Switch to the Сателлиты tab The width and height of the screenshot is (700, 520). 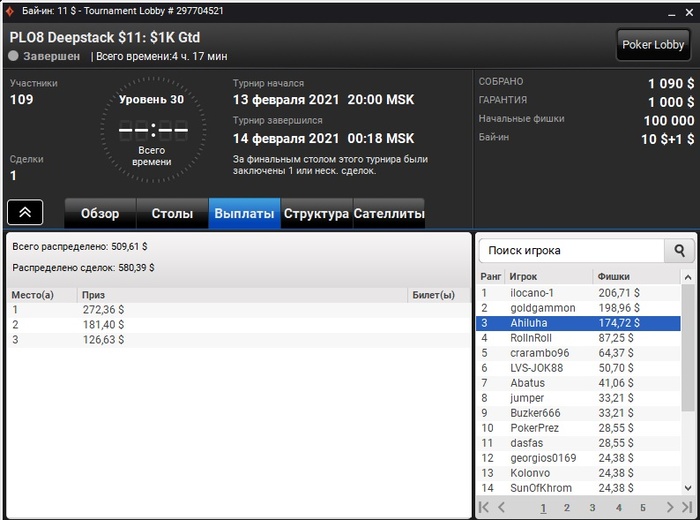point(389,213)
